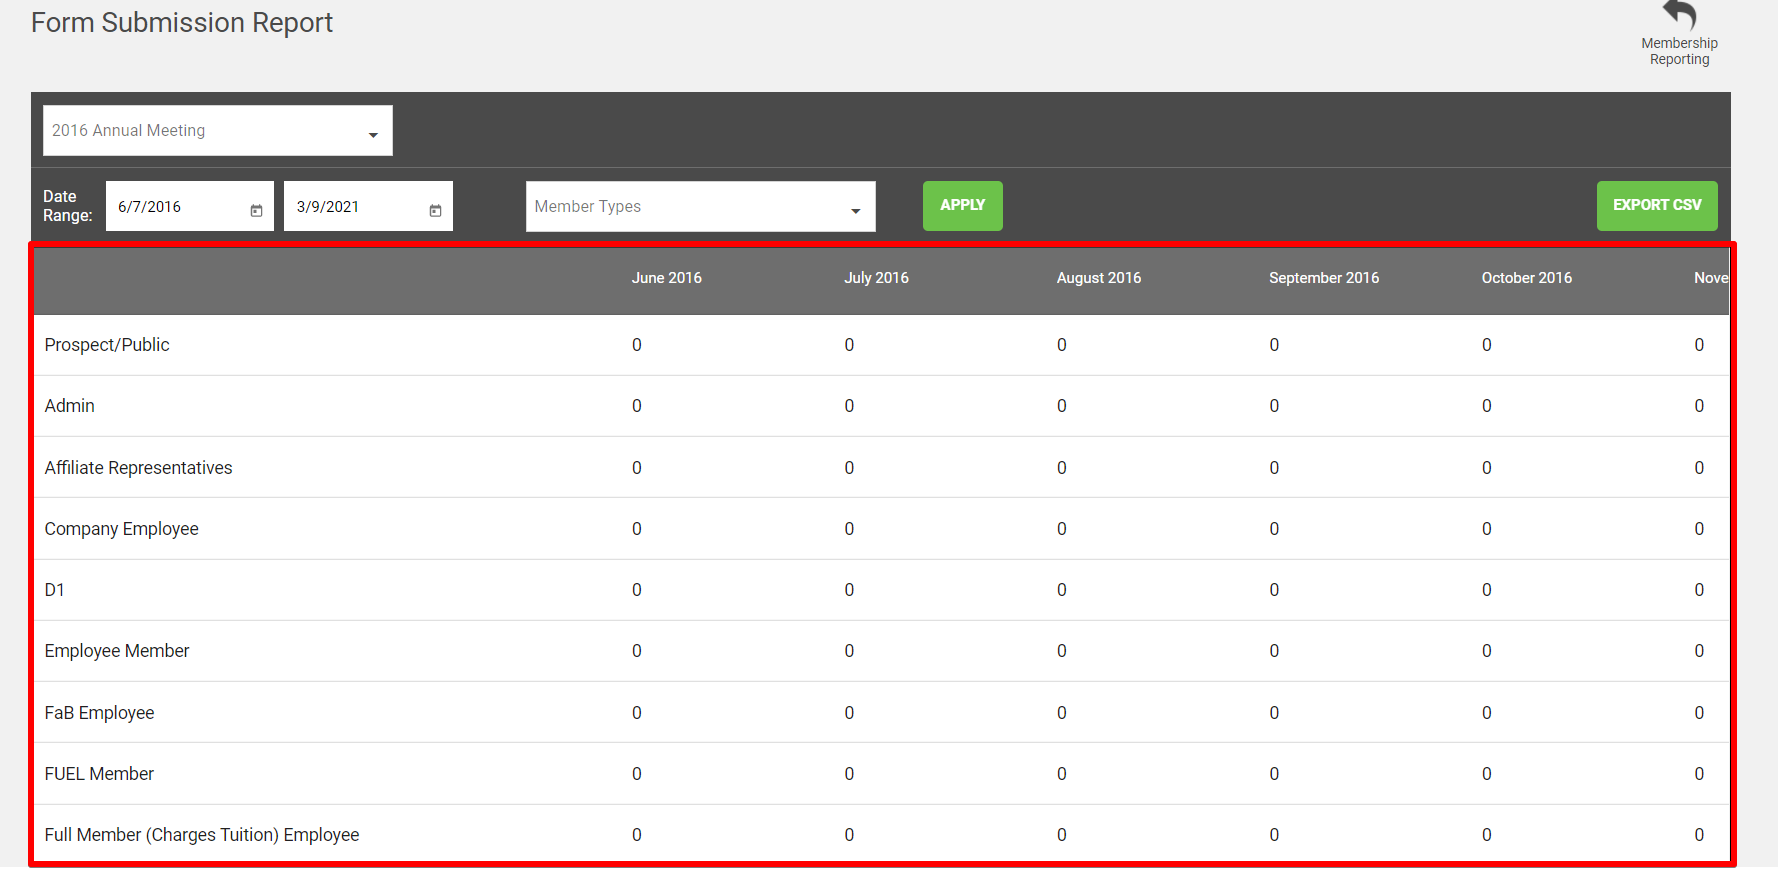The width and height of the screenshot is (1778, 871).
Task: Click Form Submission Report page title
Action: [182, 23]
